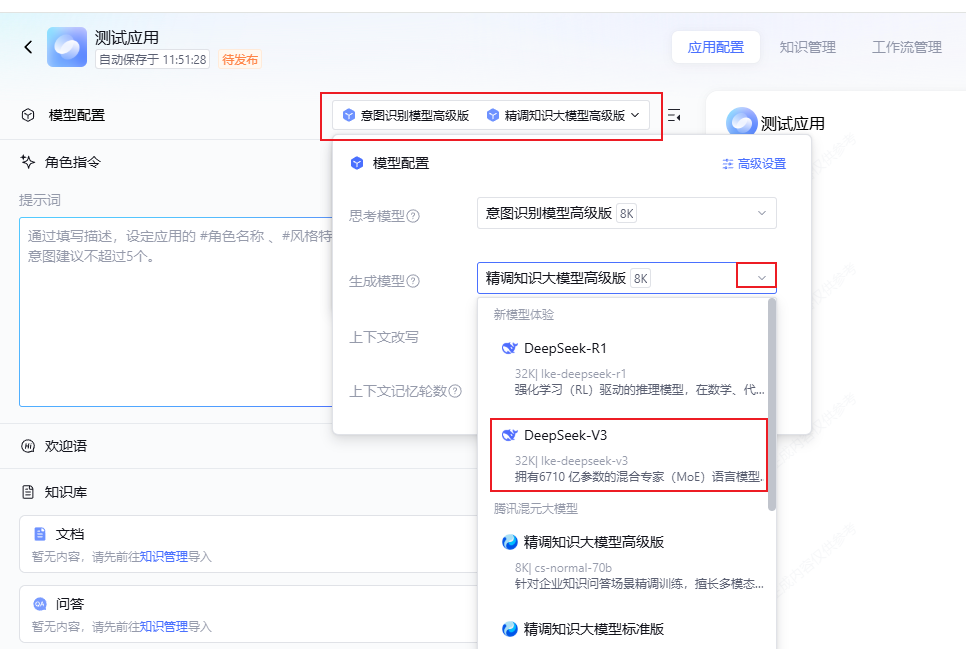Click the DeepSeek-V3 whale logo icon
966x649 pixels.
(509, 435)
